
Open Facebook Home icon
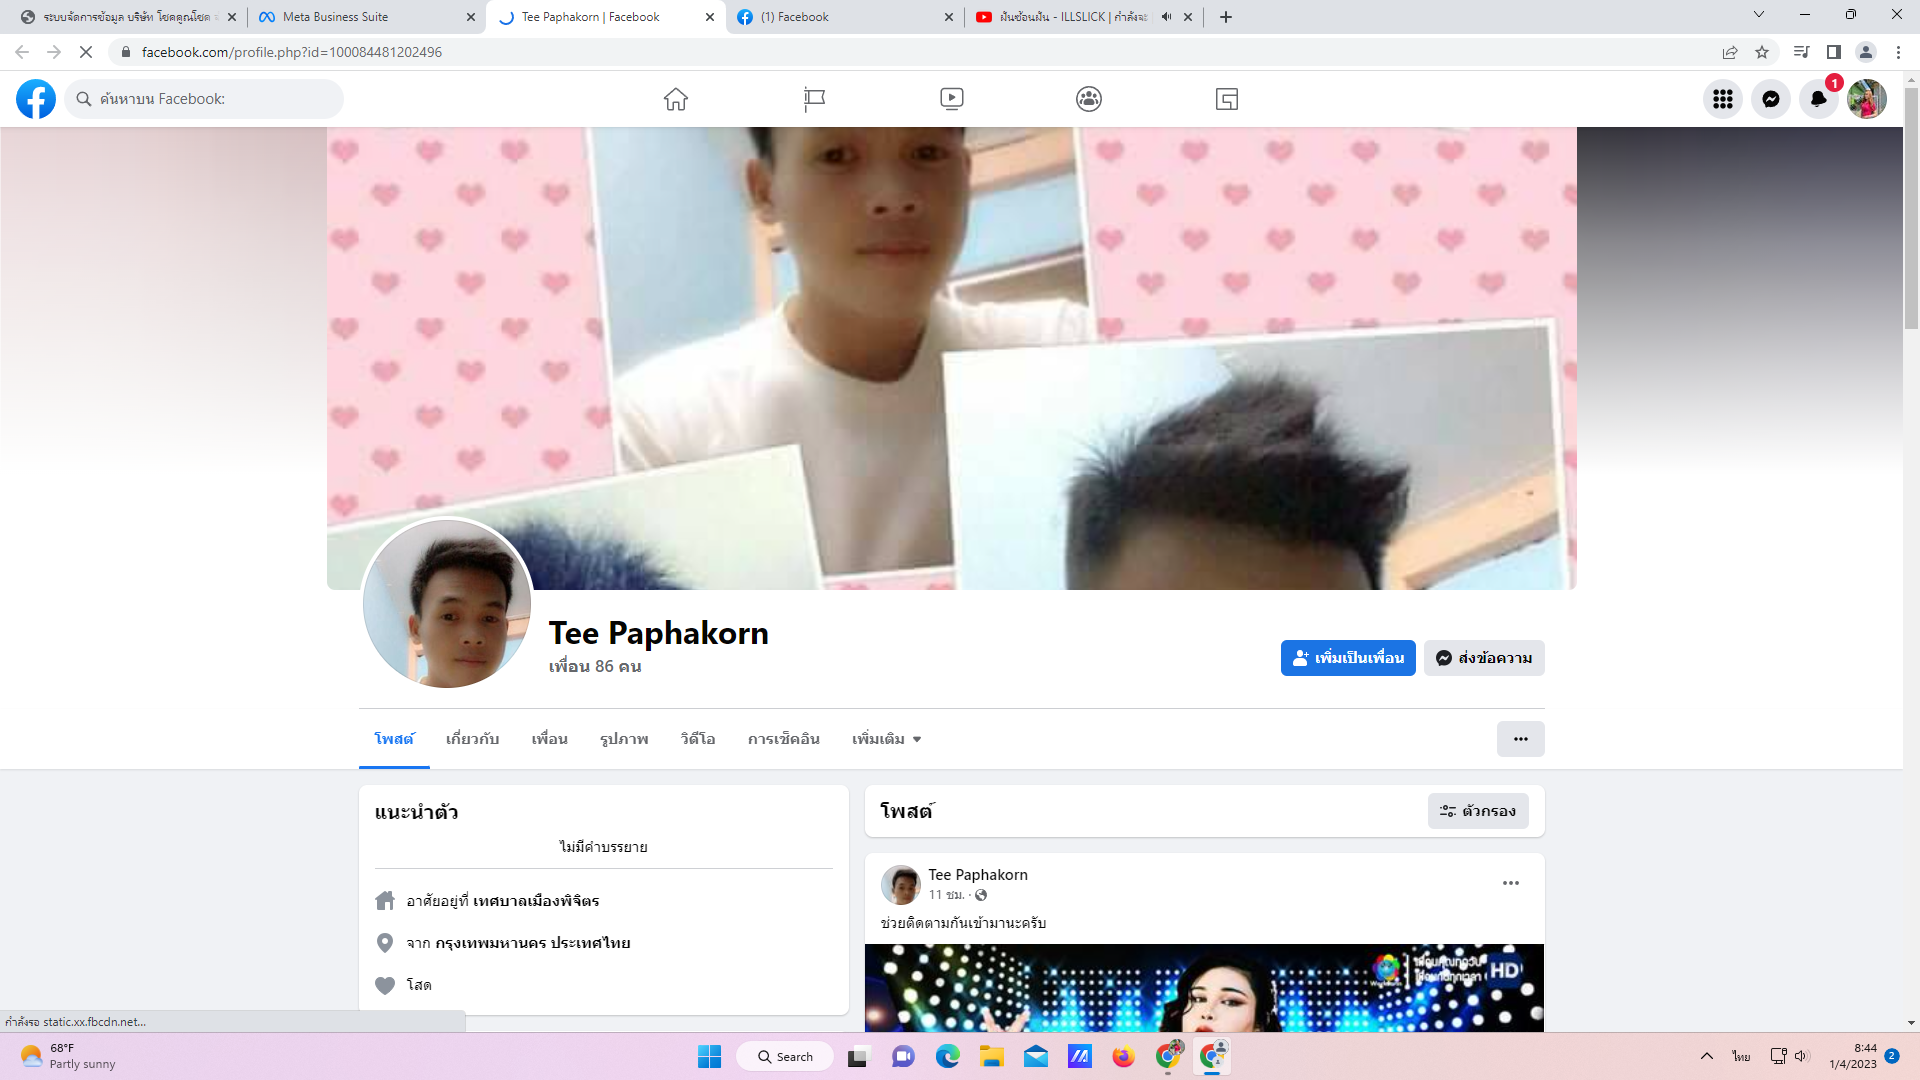click(x=676, y=99)
